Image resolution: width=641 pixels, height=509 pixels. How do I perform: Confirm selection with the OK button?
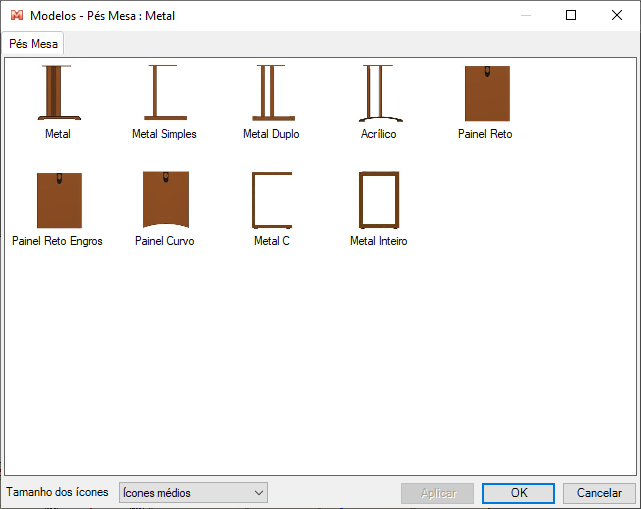[518, 493]
